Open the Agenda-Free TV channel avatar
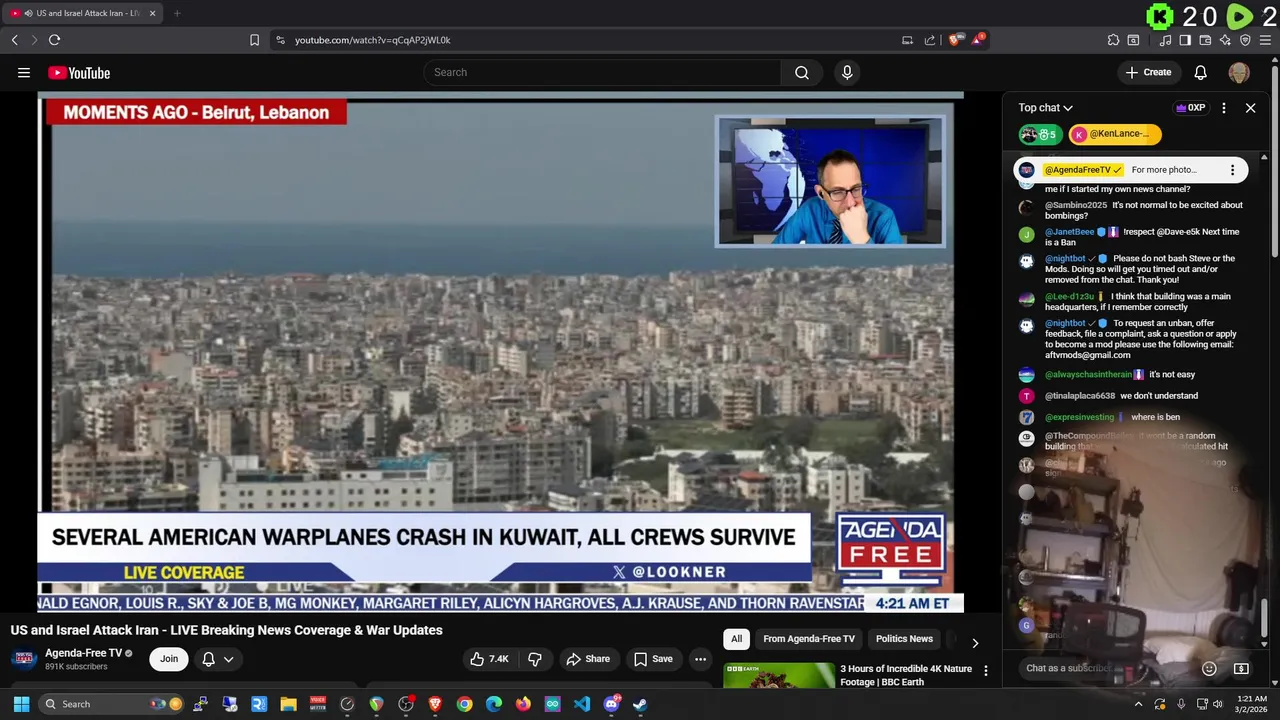 click(24, 659)
